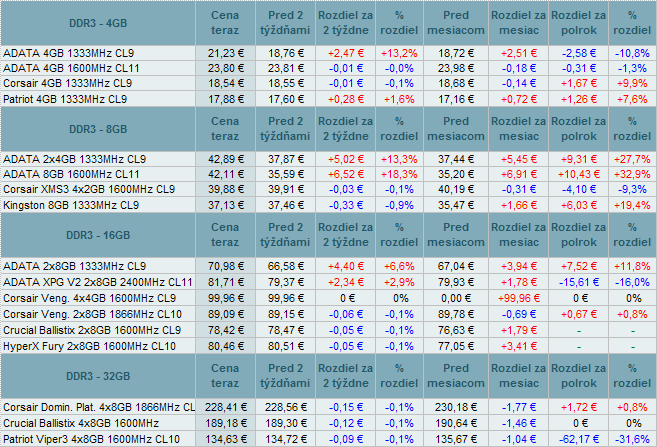Select the +3,41 € monthly difference
This screenshot has width=657, height=447.
[x=519, y=346]
